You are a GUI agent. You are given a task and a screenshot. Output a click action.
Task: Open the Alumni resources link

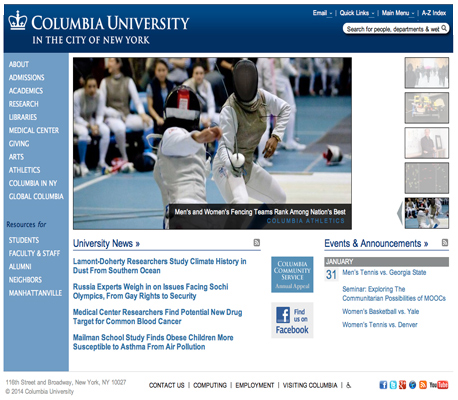pos(20,267)
